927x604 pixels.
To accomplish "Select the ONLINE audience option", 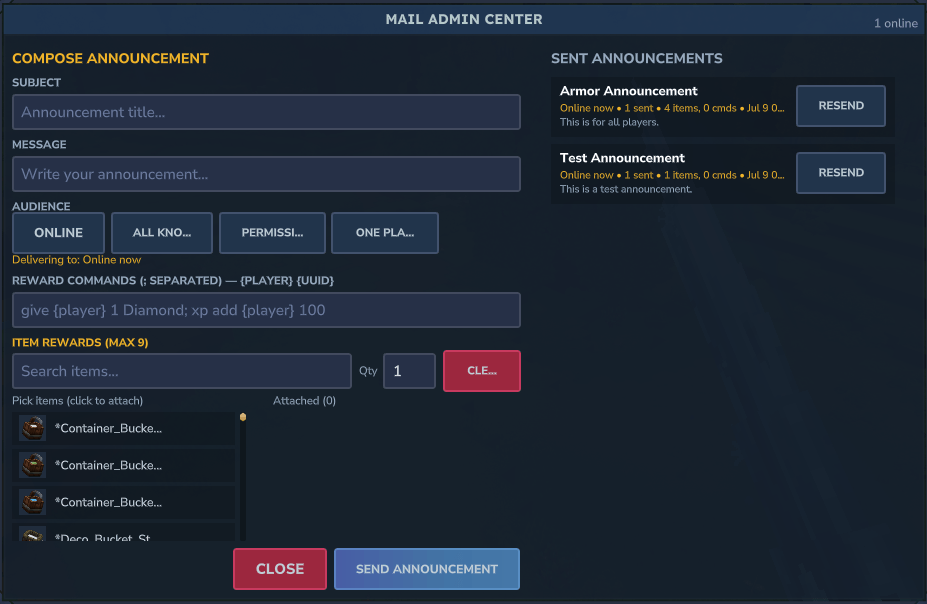I will [59, 233].
